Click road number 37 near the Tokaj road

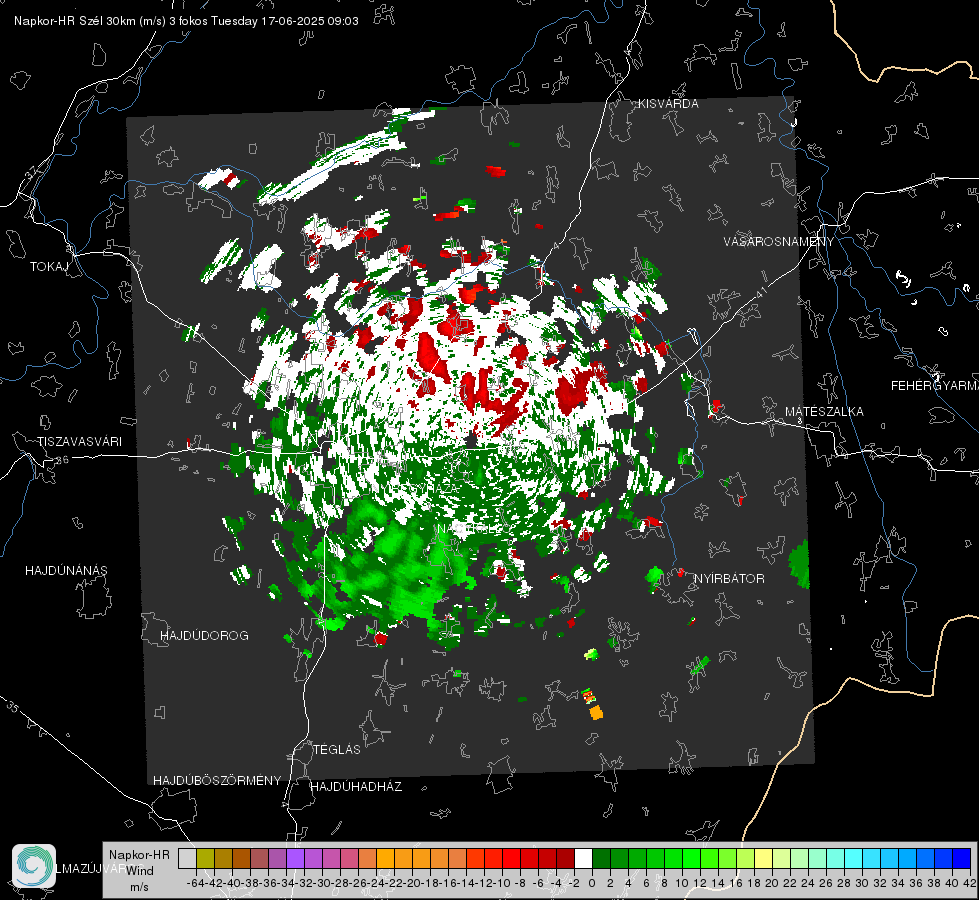[x=32, y=172]
